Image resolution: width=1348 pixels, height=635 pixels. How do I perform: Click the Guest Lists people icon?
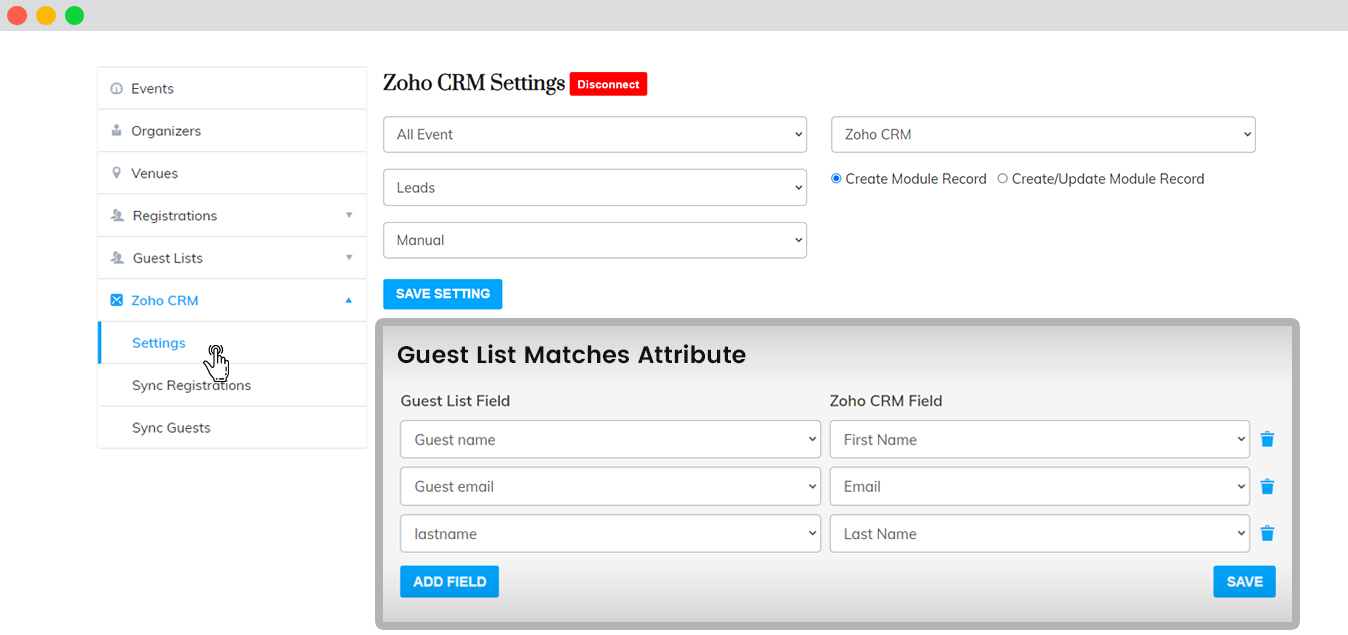[117, 258]
